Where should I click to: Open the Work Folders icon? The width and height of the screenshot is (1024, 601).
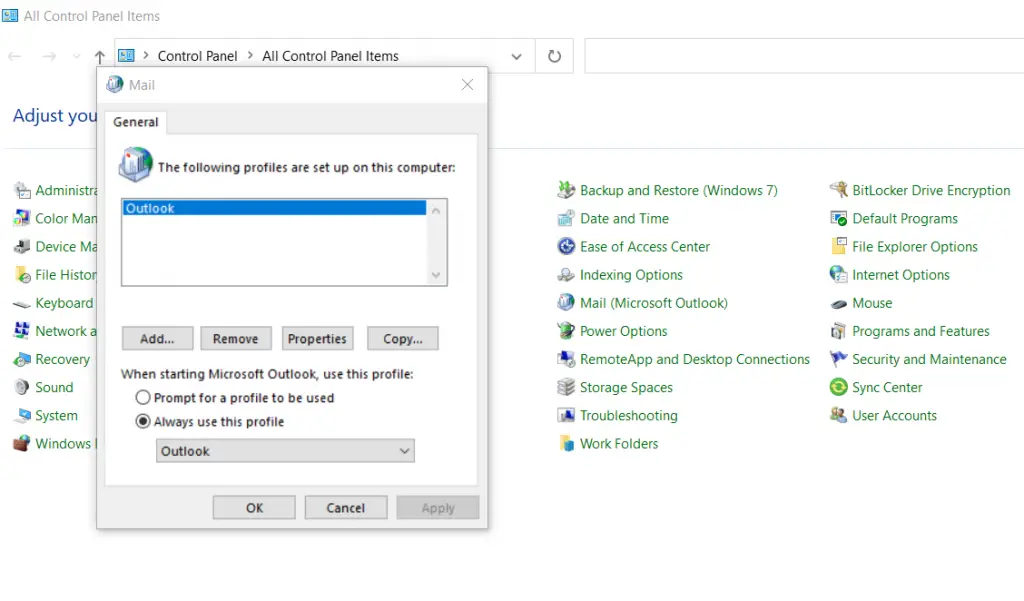566,443
